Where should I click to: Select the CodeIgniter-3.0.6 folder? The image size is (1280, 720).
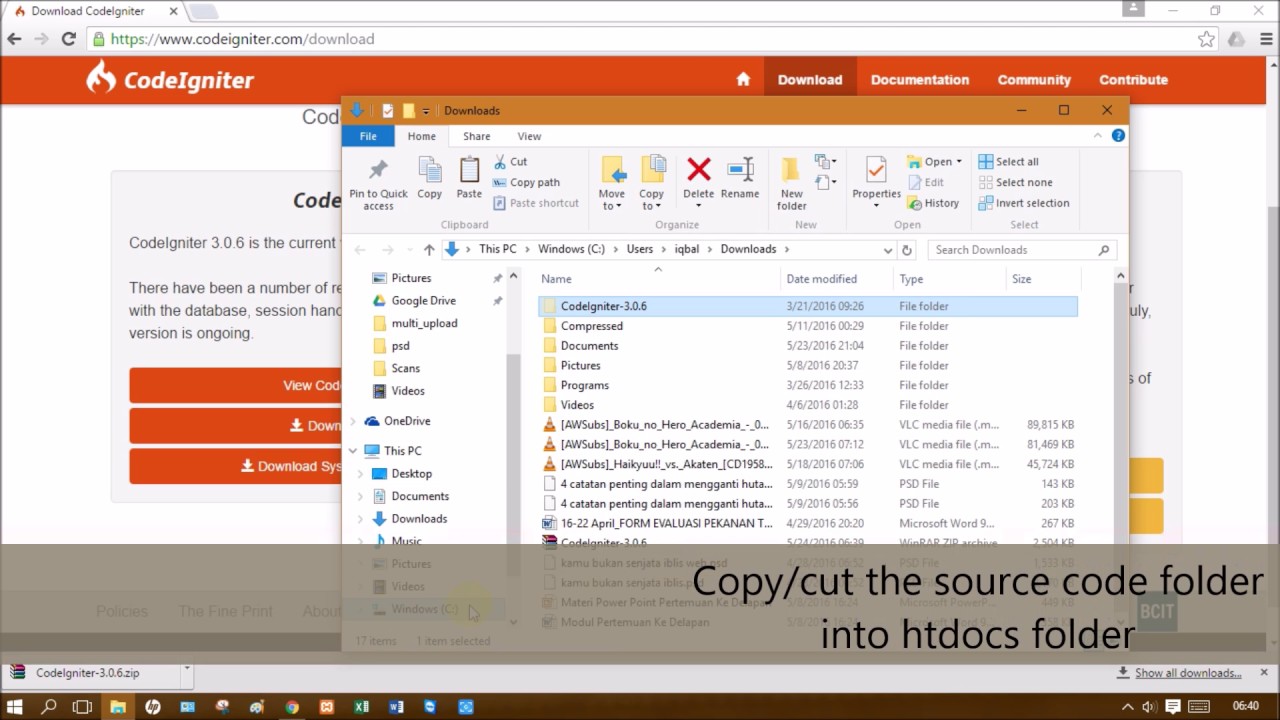pyautogui.click(x=808, y=306)
